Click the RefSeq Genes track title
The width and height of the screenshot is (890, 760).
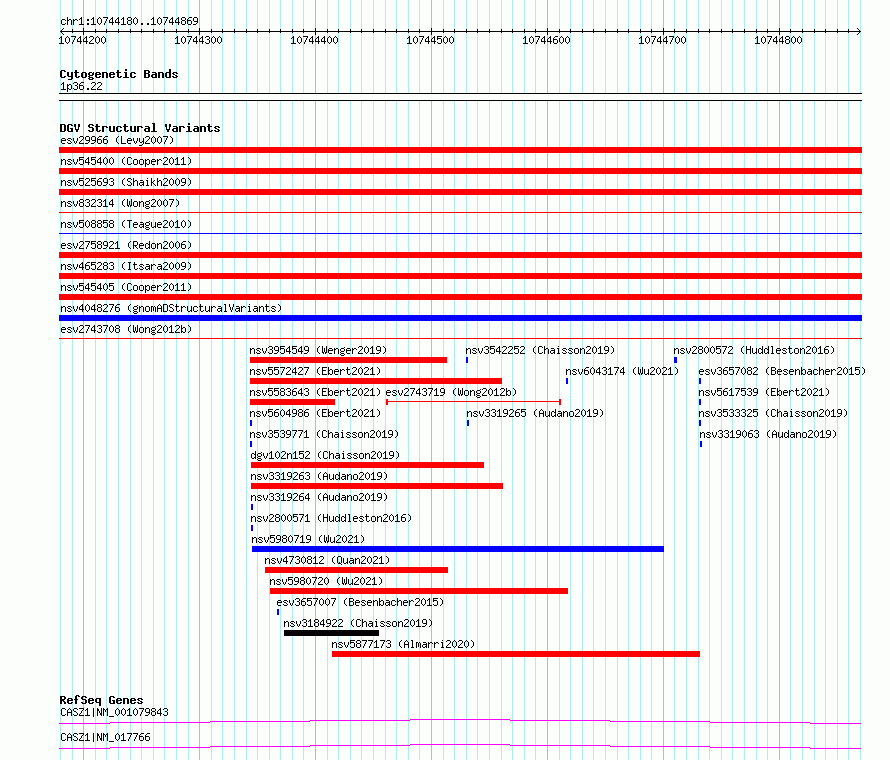coord(102,700)
